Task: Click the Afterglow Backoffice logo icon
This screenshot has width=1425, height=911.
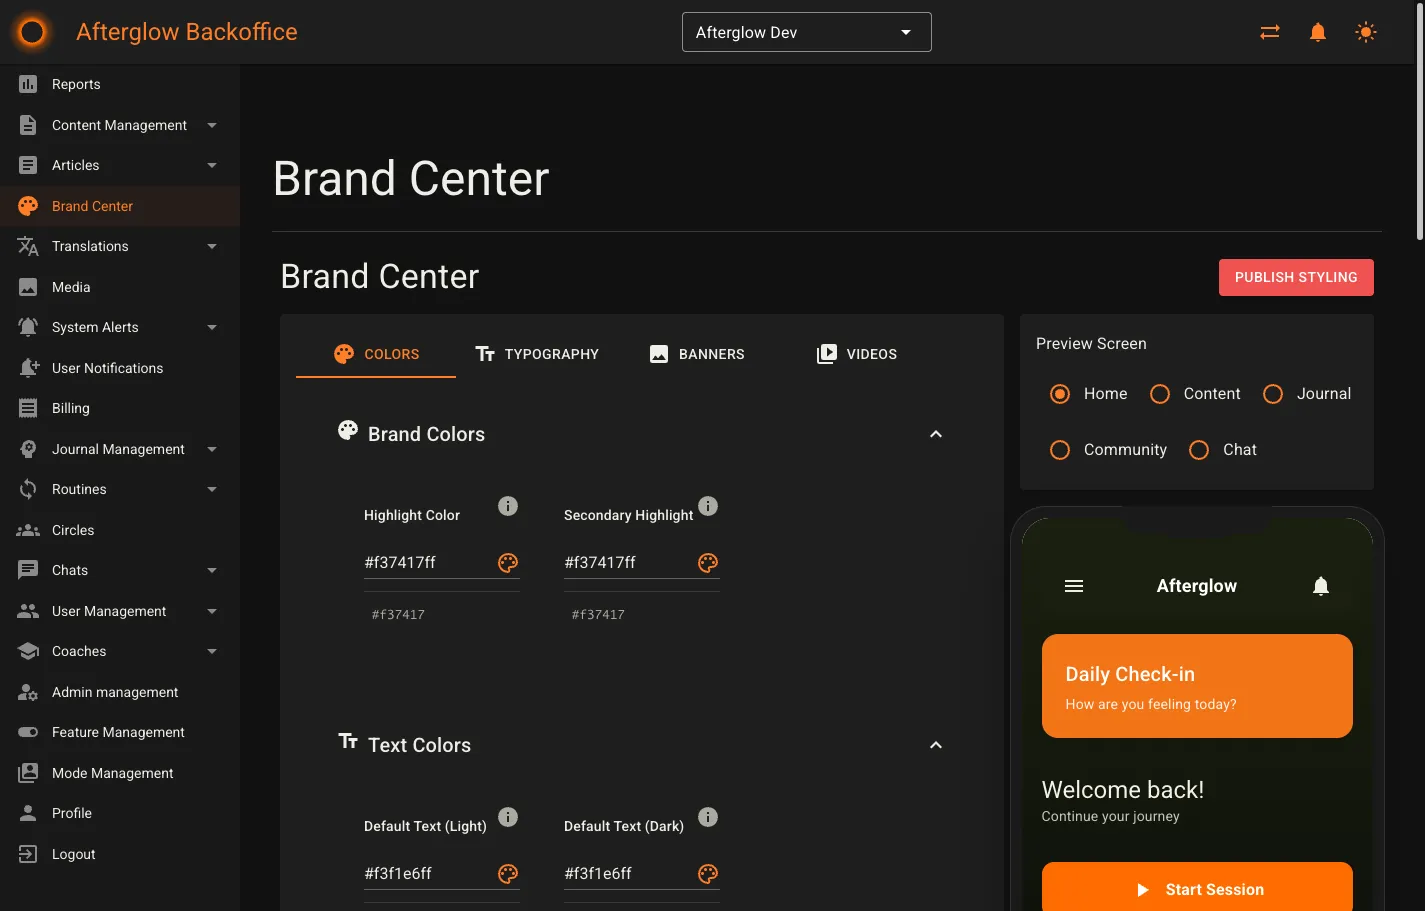Action: click(x=31, y=31)
